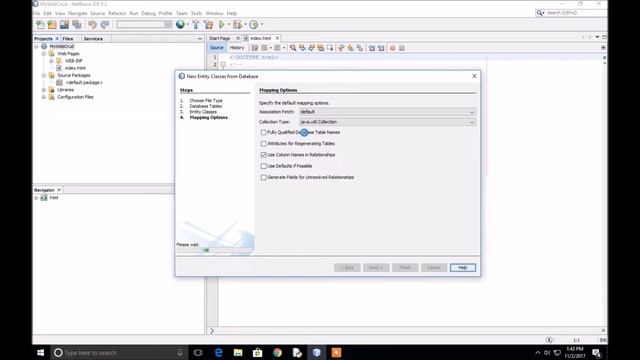The image size is (640, 360).
Task: Click the Redo toolbar icon
Action: 105,25
